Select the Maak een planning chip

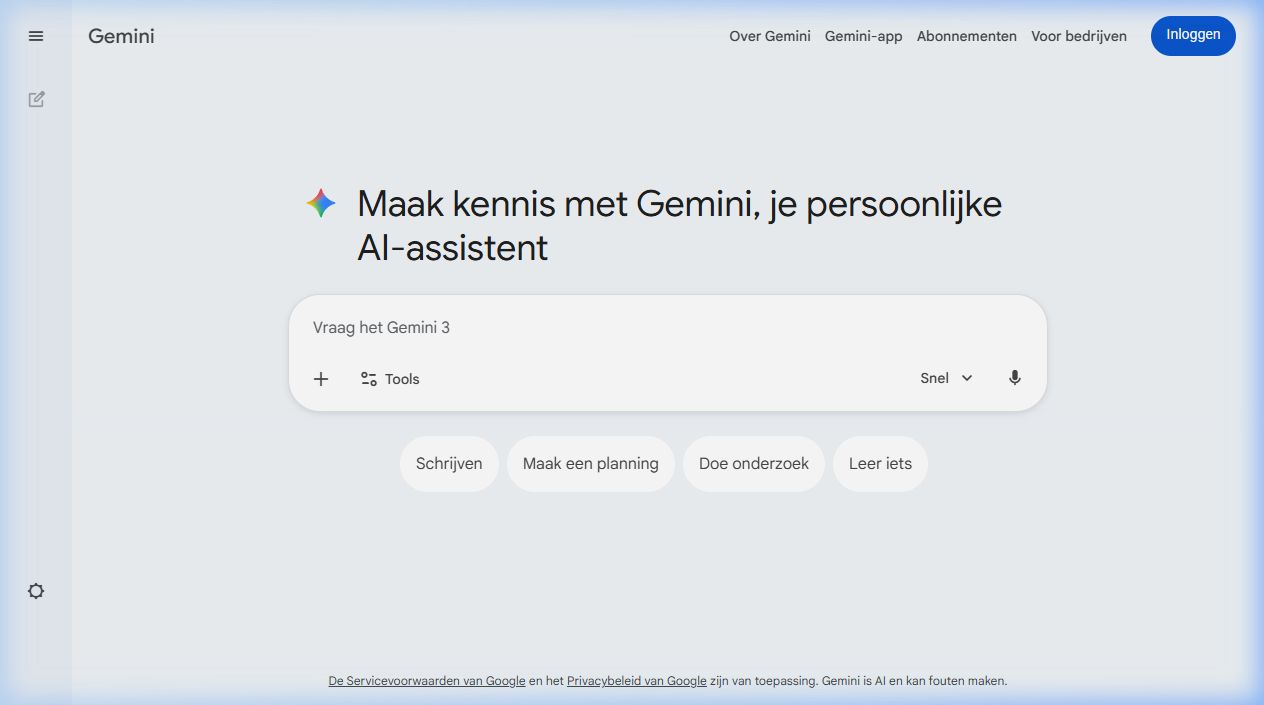[x=591, y=464]
